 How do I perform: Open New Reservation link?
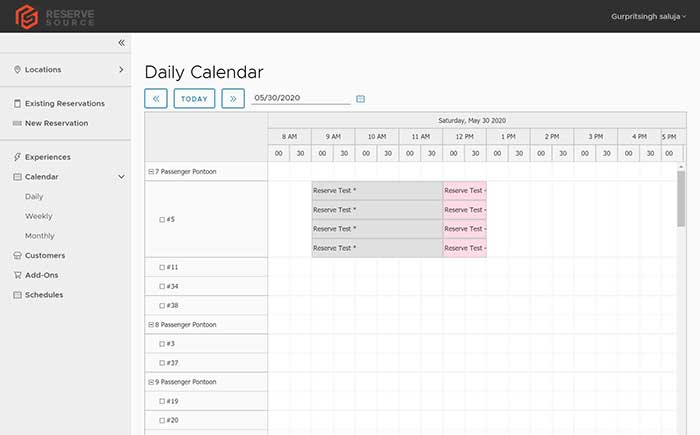tap(56, 123)
